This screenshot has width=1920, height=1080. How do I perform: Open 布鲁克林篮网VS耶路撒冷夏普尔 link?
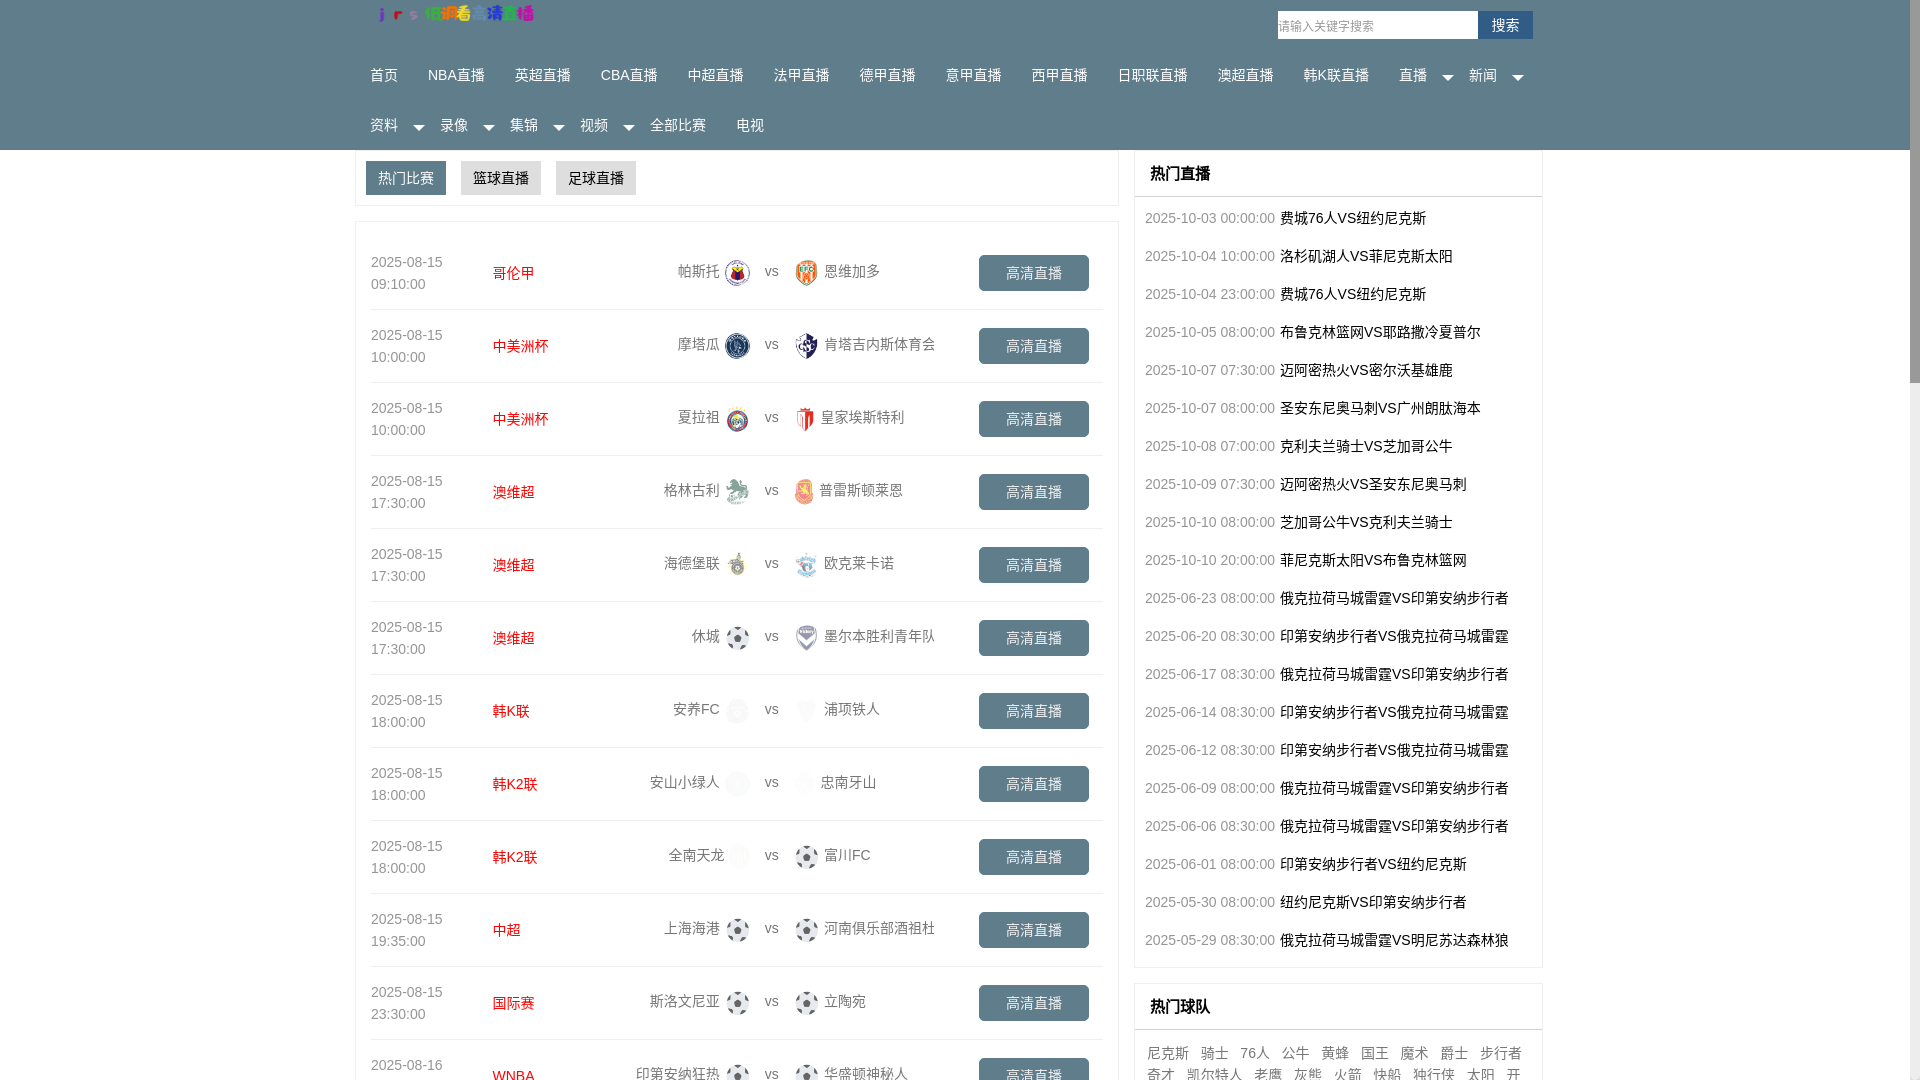coord(1380,332)
